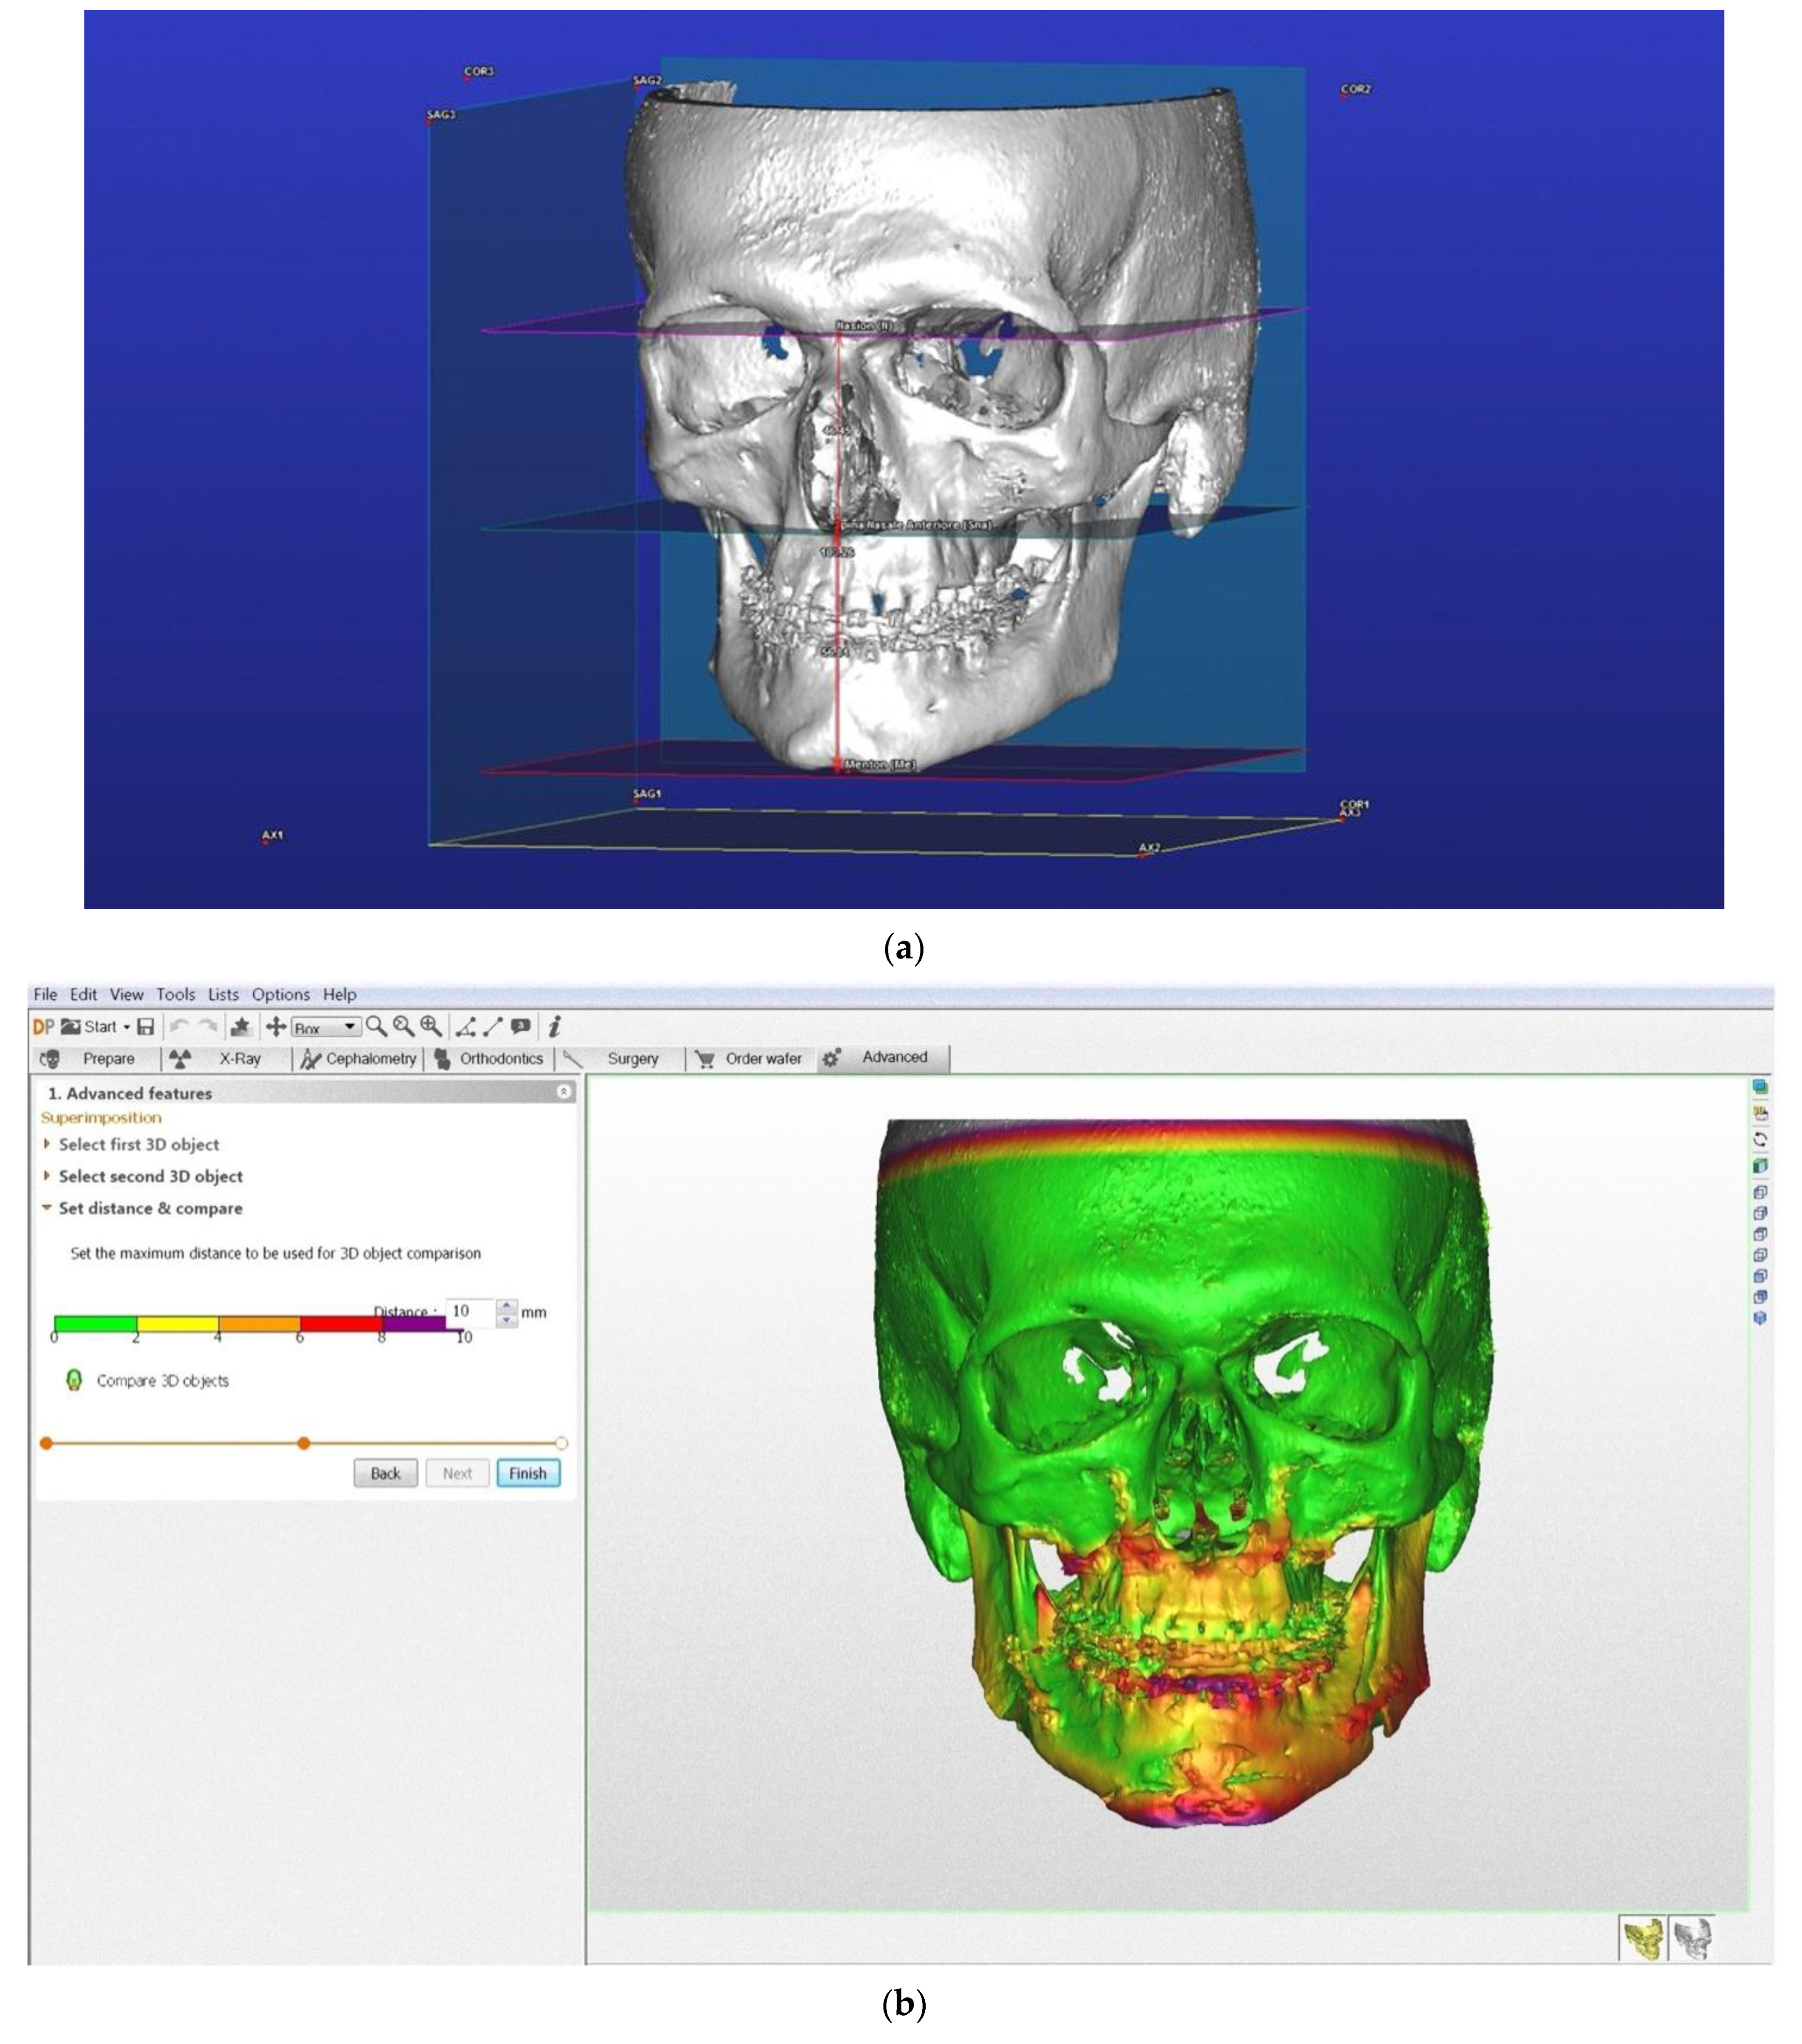Select the angle measurement tool
The height and width of the screenshot is (2044, 1802).
point(465,1026)
